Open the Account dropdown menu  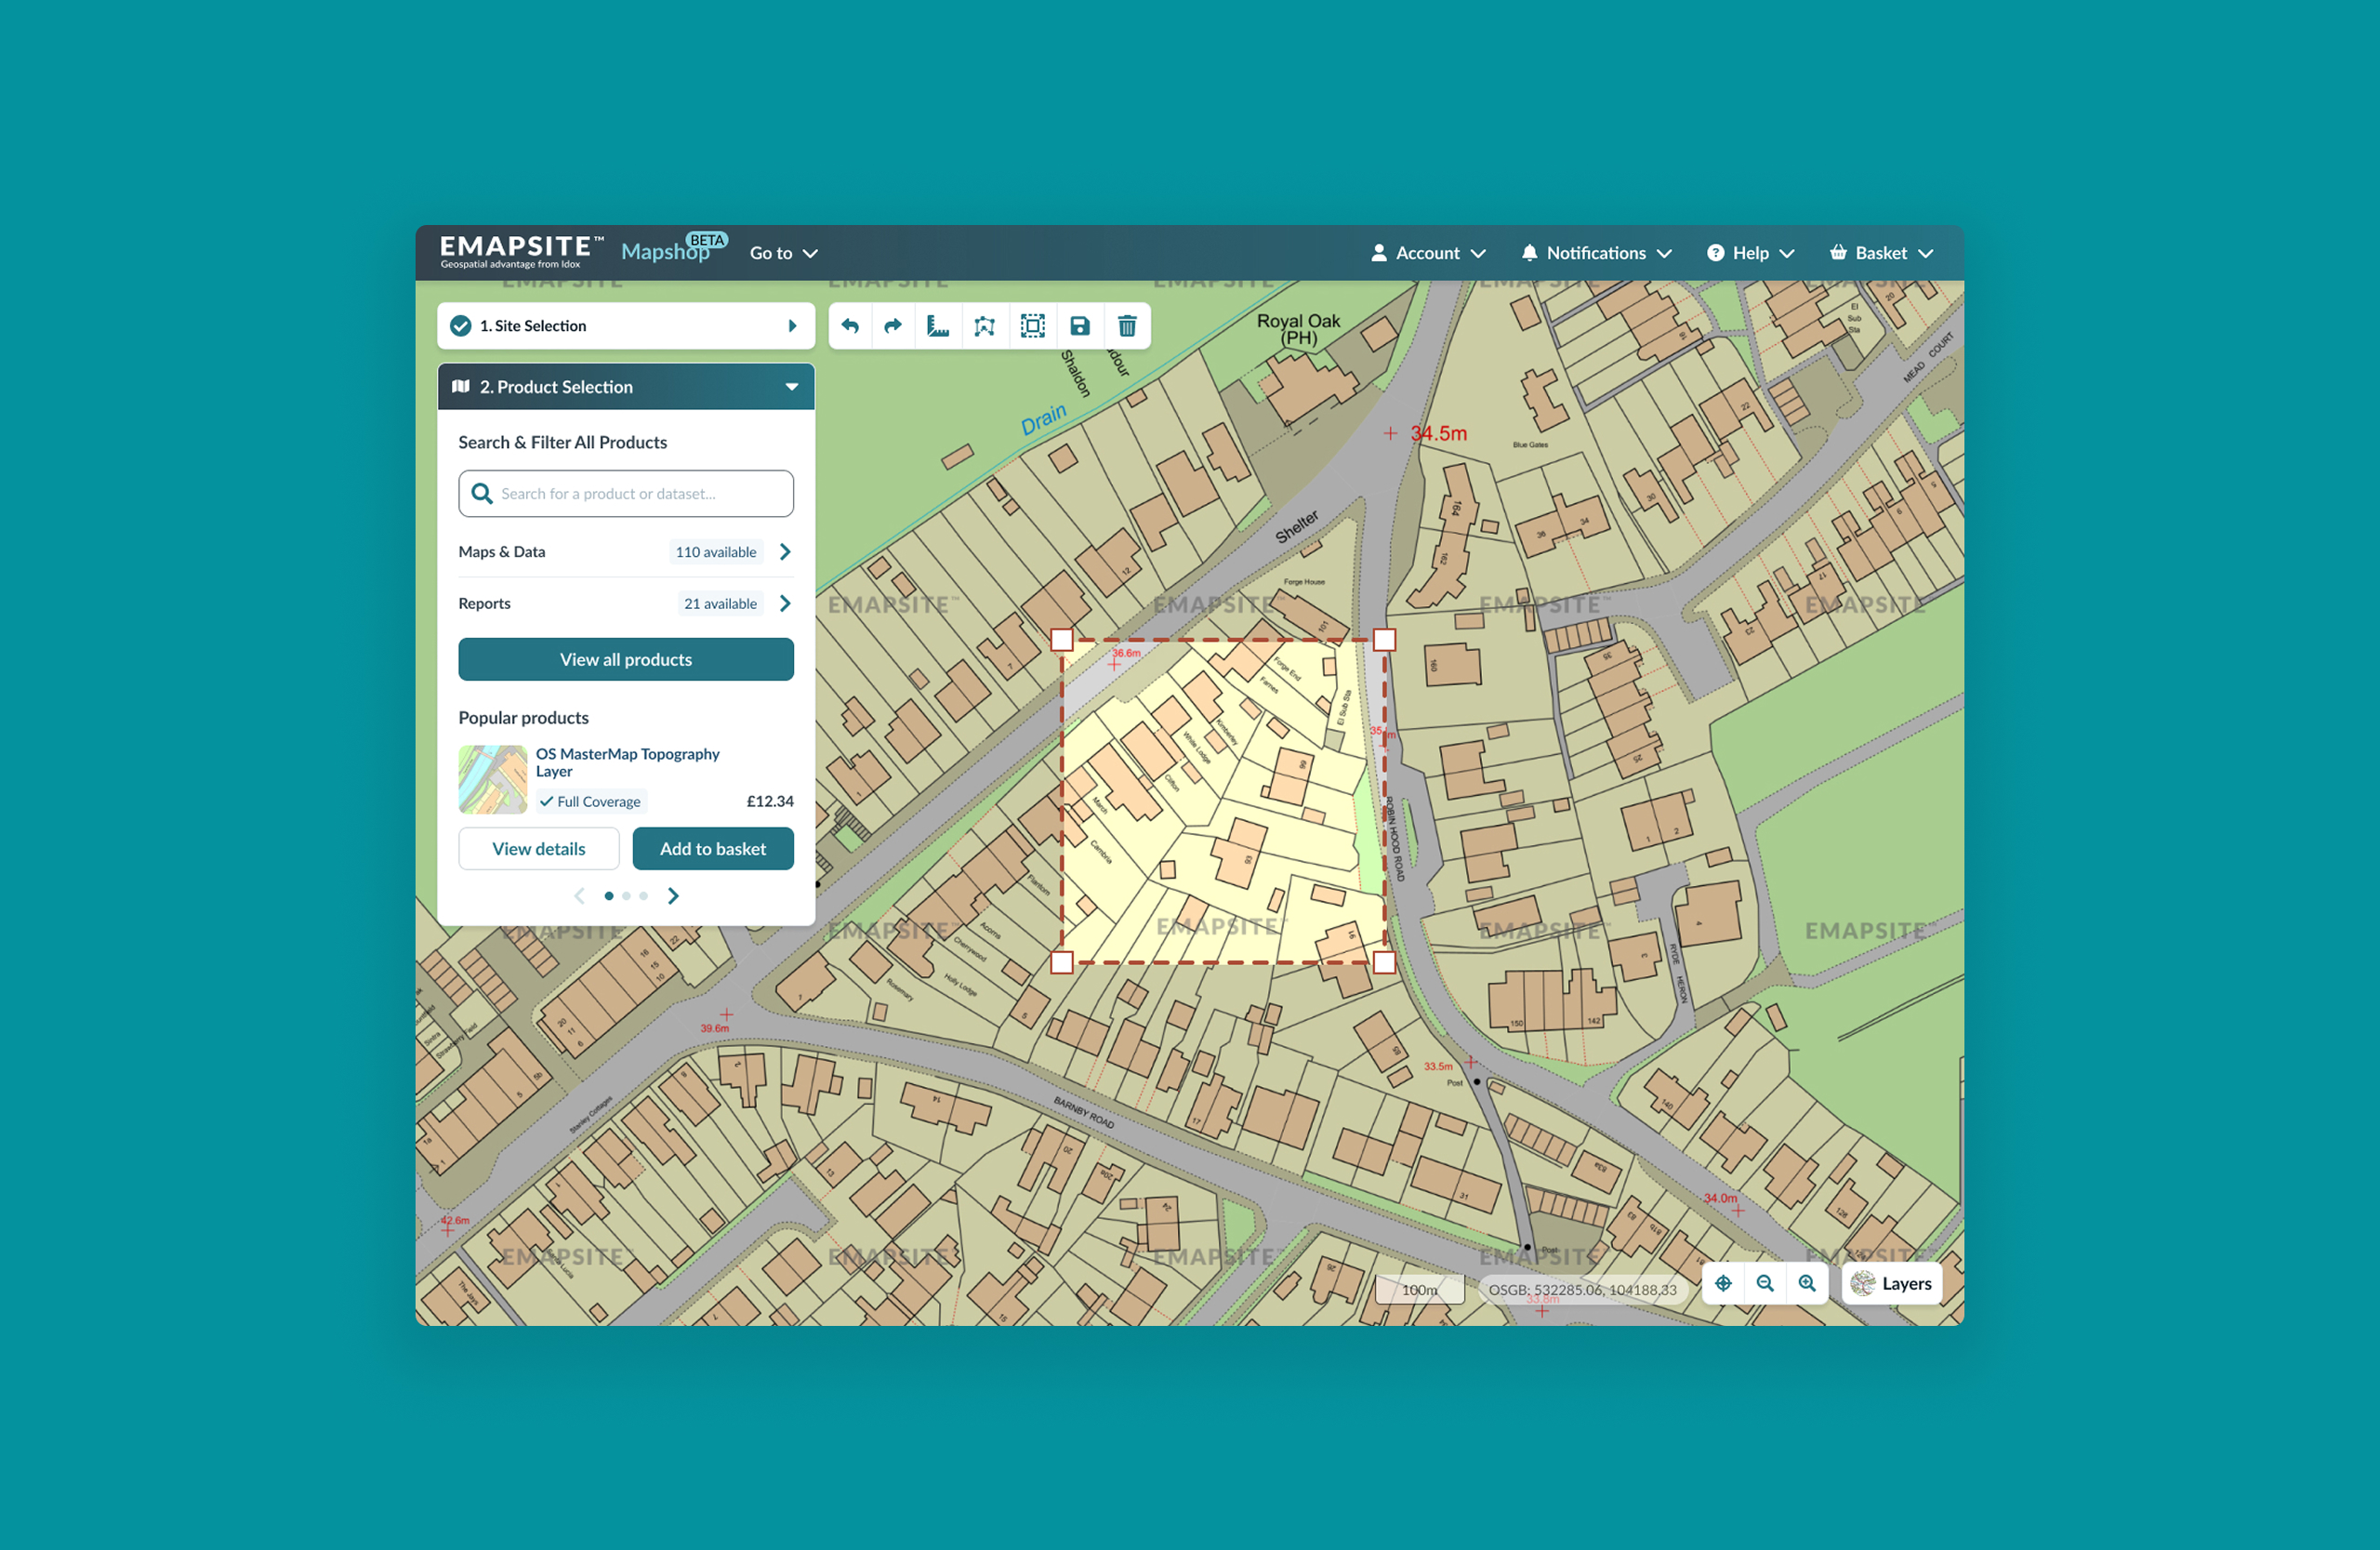pyautogui.click(x=1427, y=253)
